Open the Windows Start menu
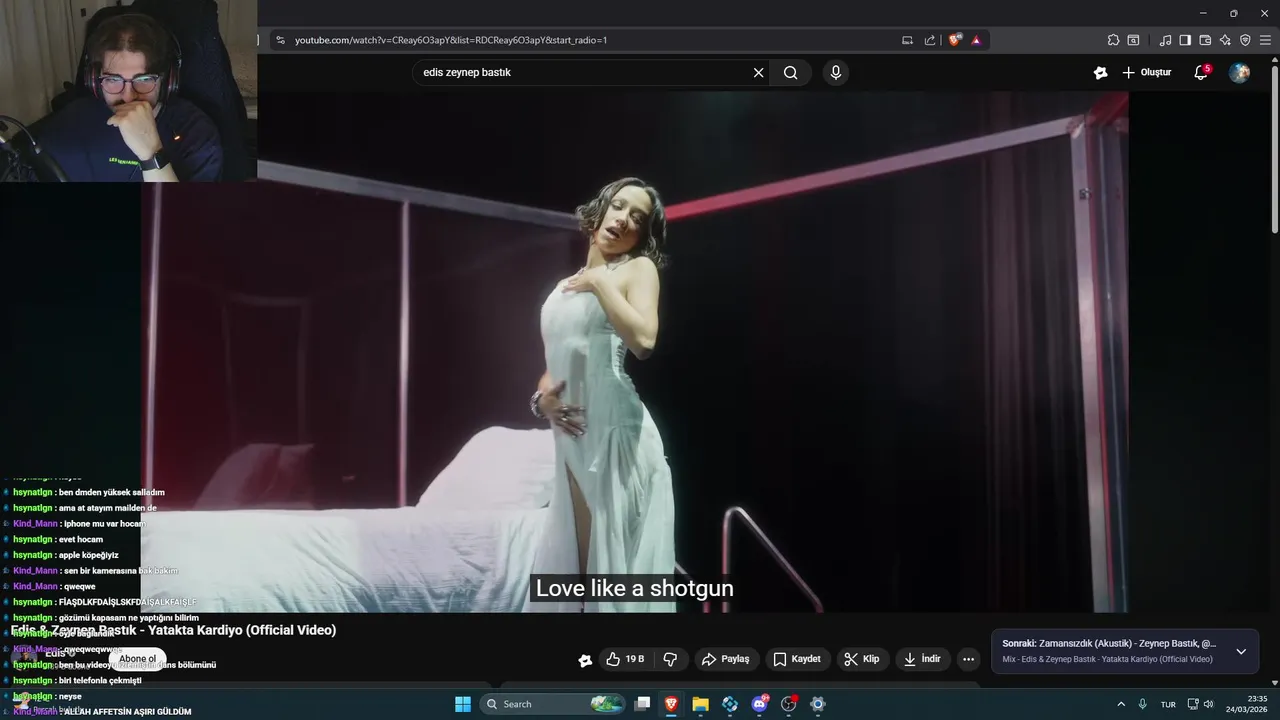This screenshot has height=720, width=1280. point(463,704)
